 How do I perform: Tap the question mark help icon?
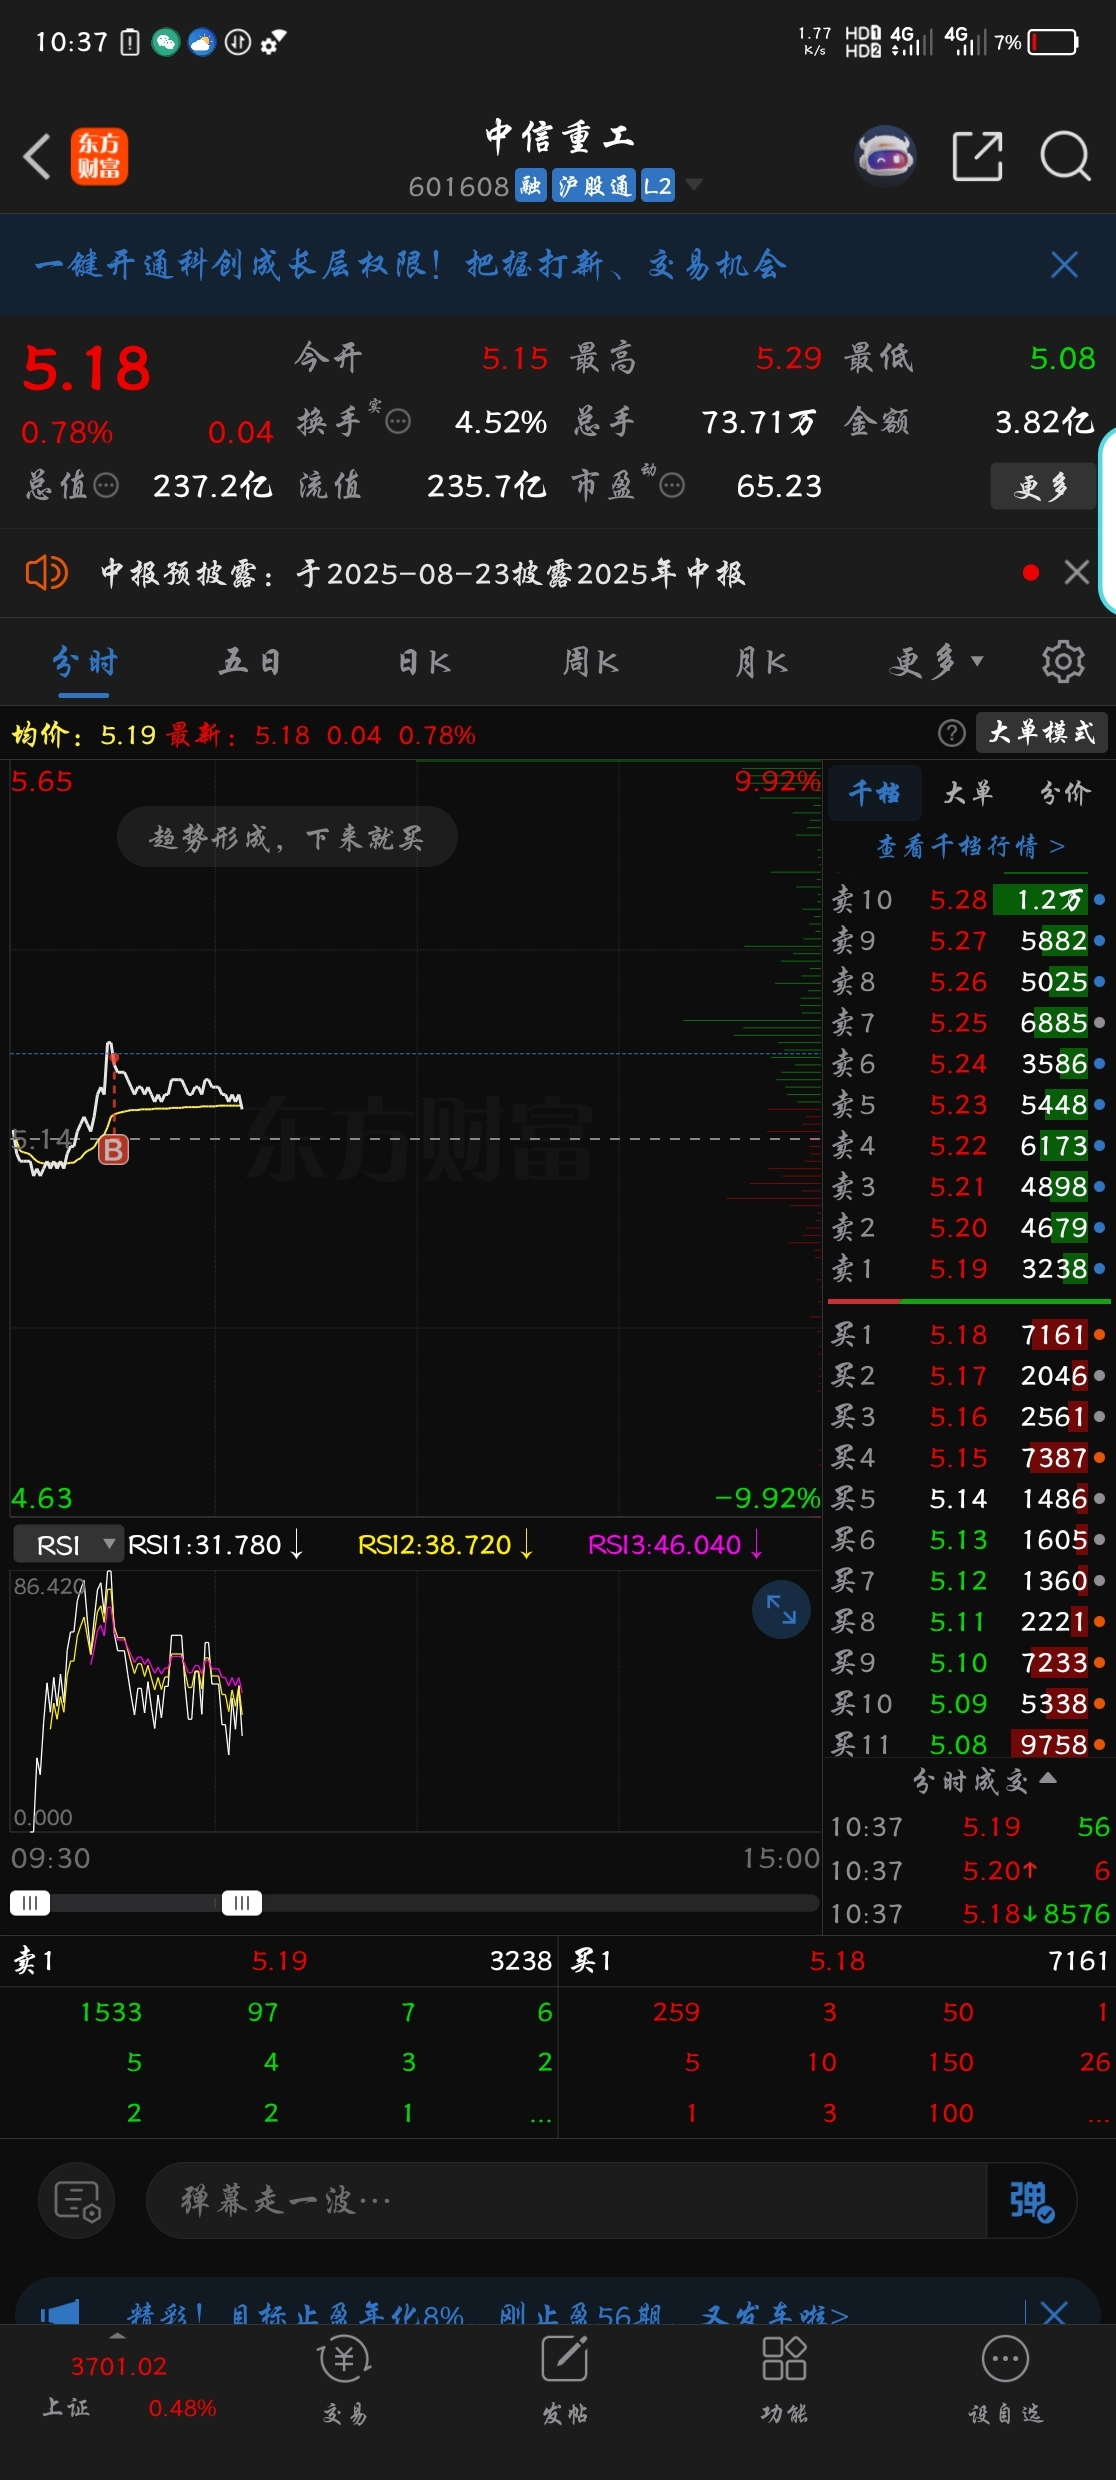point(951,734)
